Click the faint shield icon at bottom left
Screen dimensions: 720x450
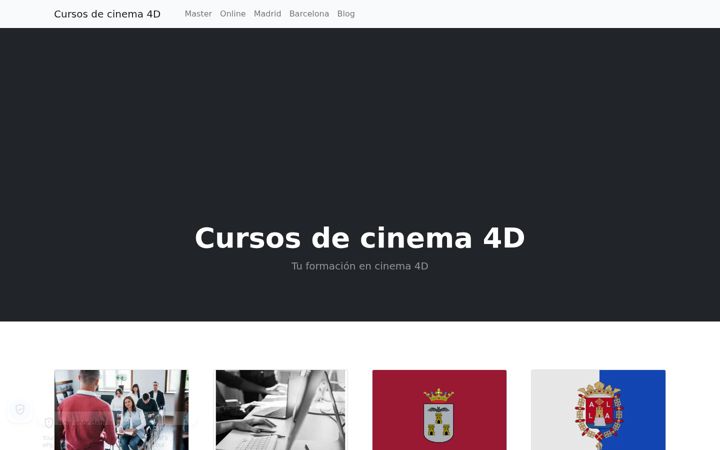pos(20,409)
